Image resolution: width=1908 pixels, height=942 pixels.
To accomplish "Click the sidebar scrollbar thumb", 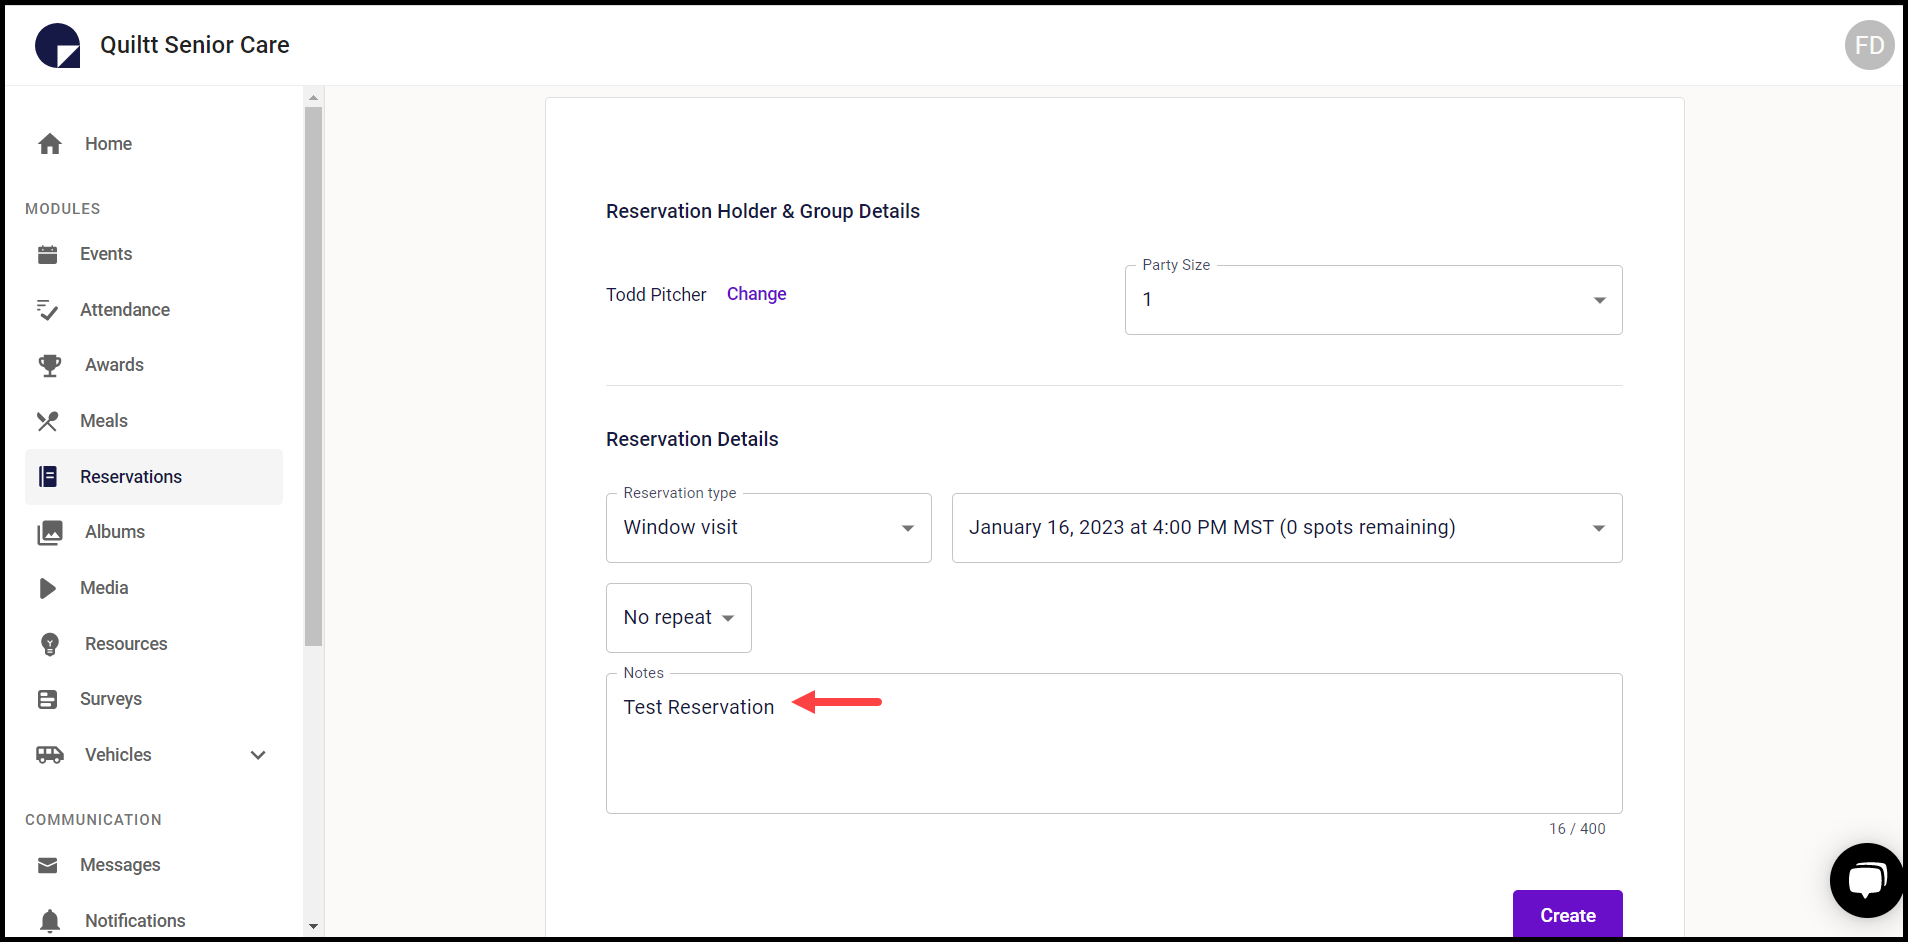I will (313, 376).
